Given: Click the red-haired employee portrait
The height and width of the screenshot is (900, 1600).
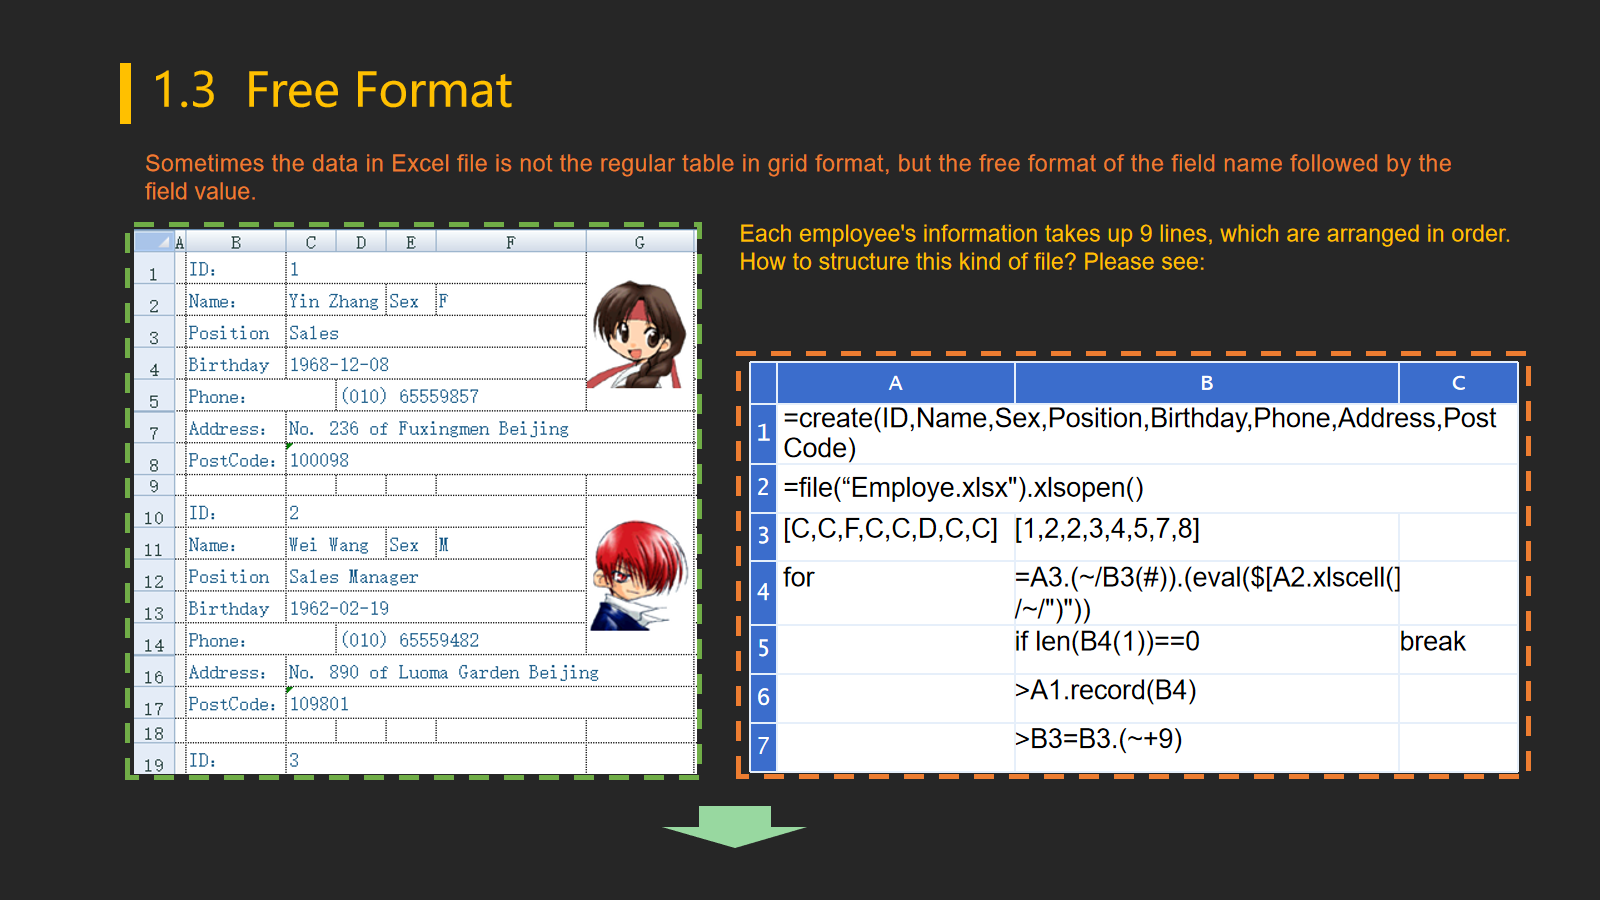Looking at the screenshot, I should (x=639, y=575).
